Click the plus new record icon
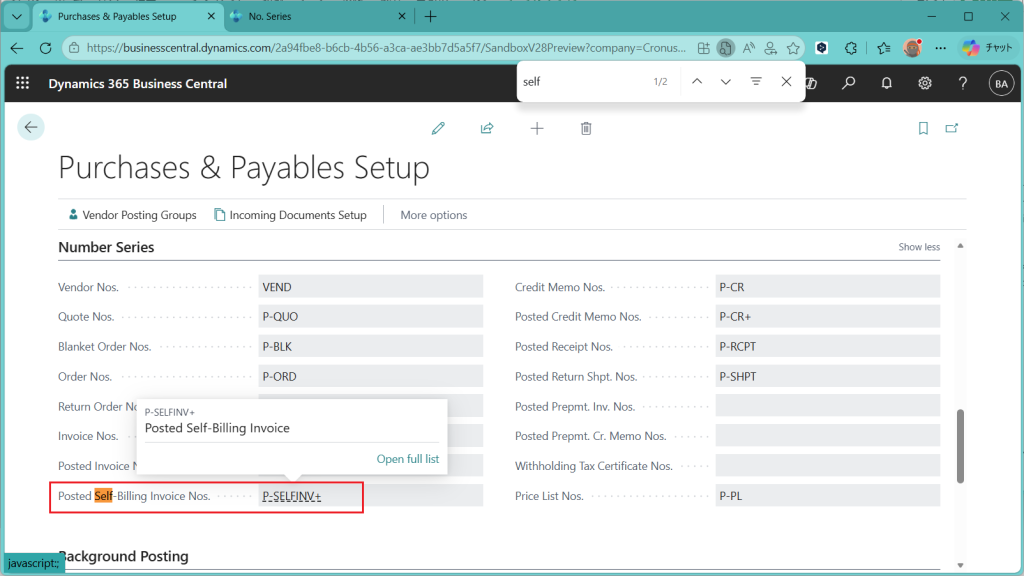This screenshot has width=1024, height=576. tap(537, 128)
